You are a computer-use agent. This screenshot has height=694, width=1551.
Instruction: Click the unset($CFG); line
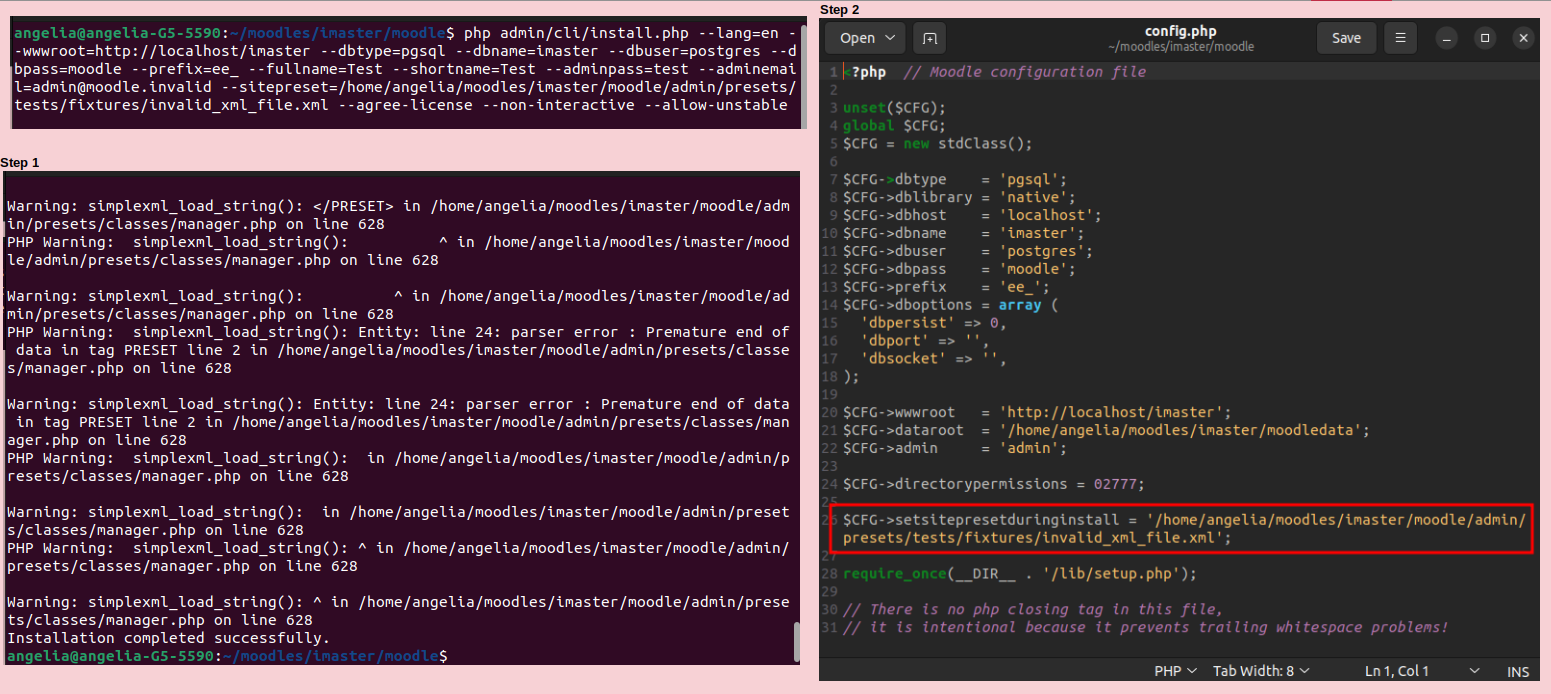(x=894, y=108)
